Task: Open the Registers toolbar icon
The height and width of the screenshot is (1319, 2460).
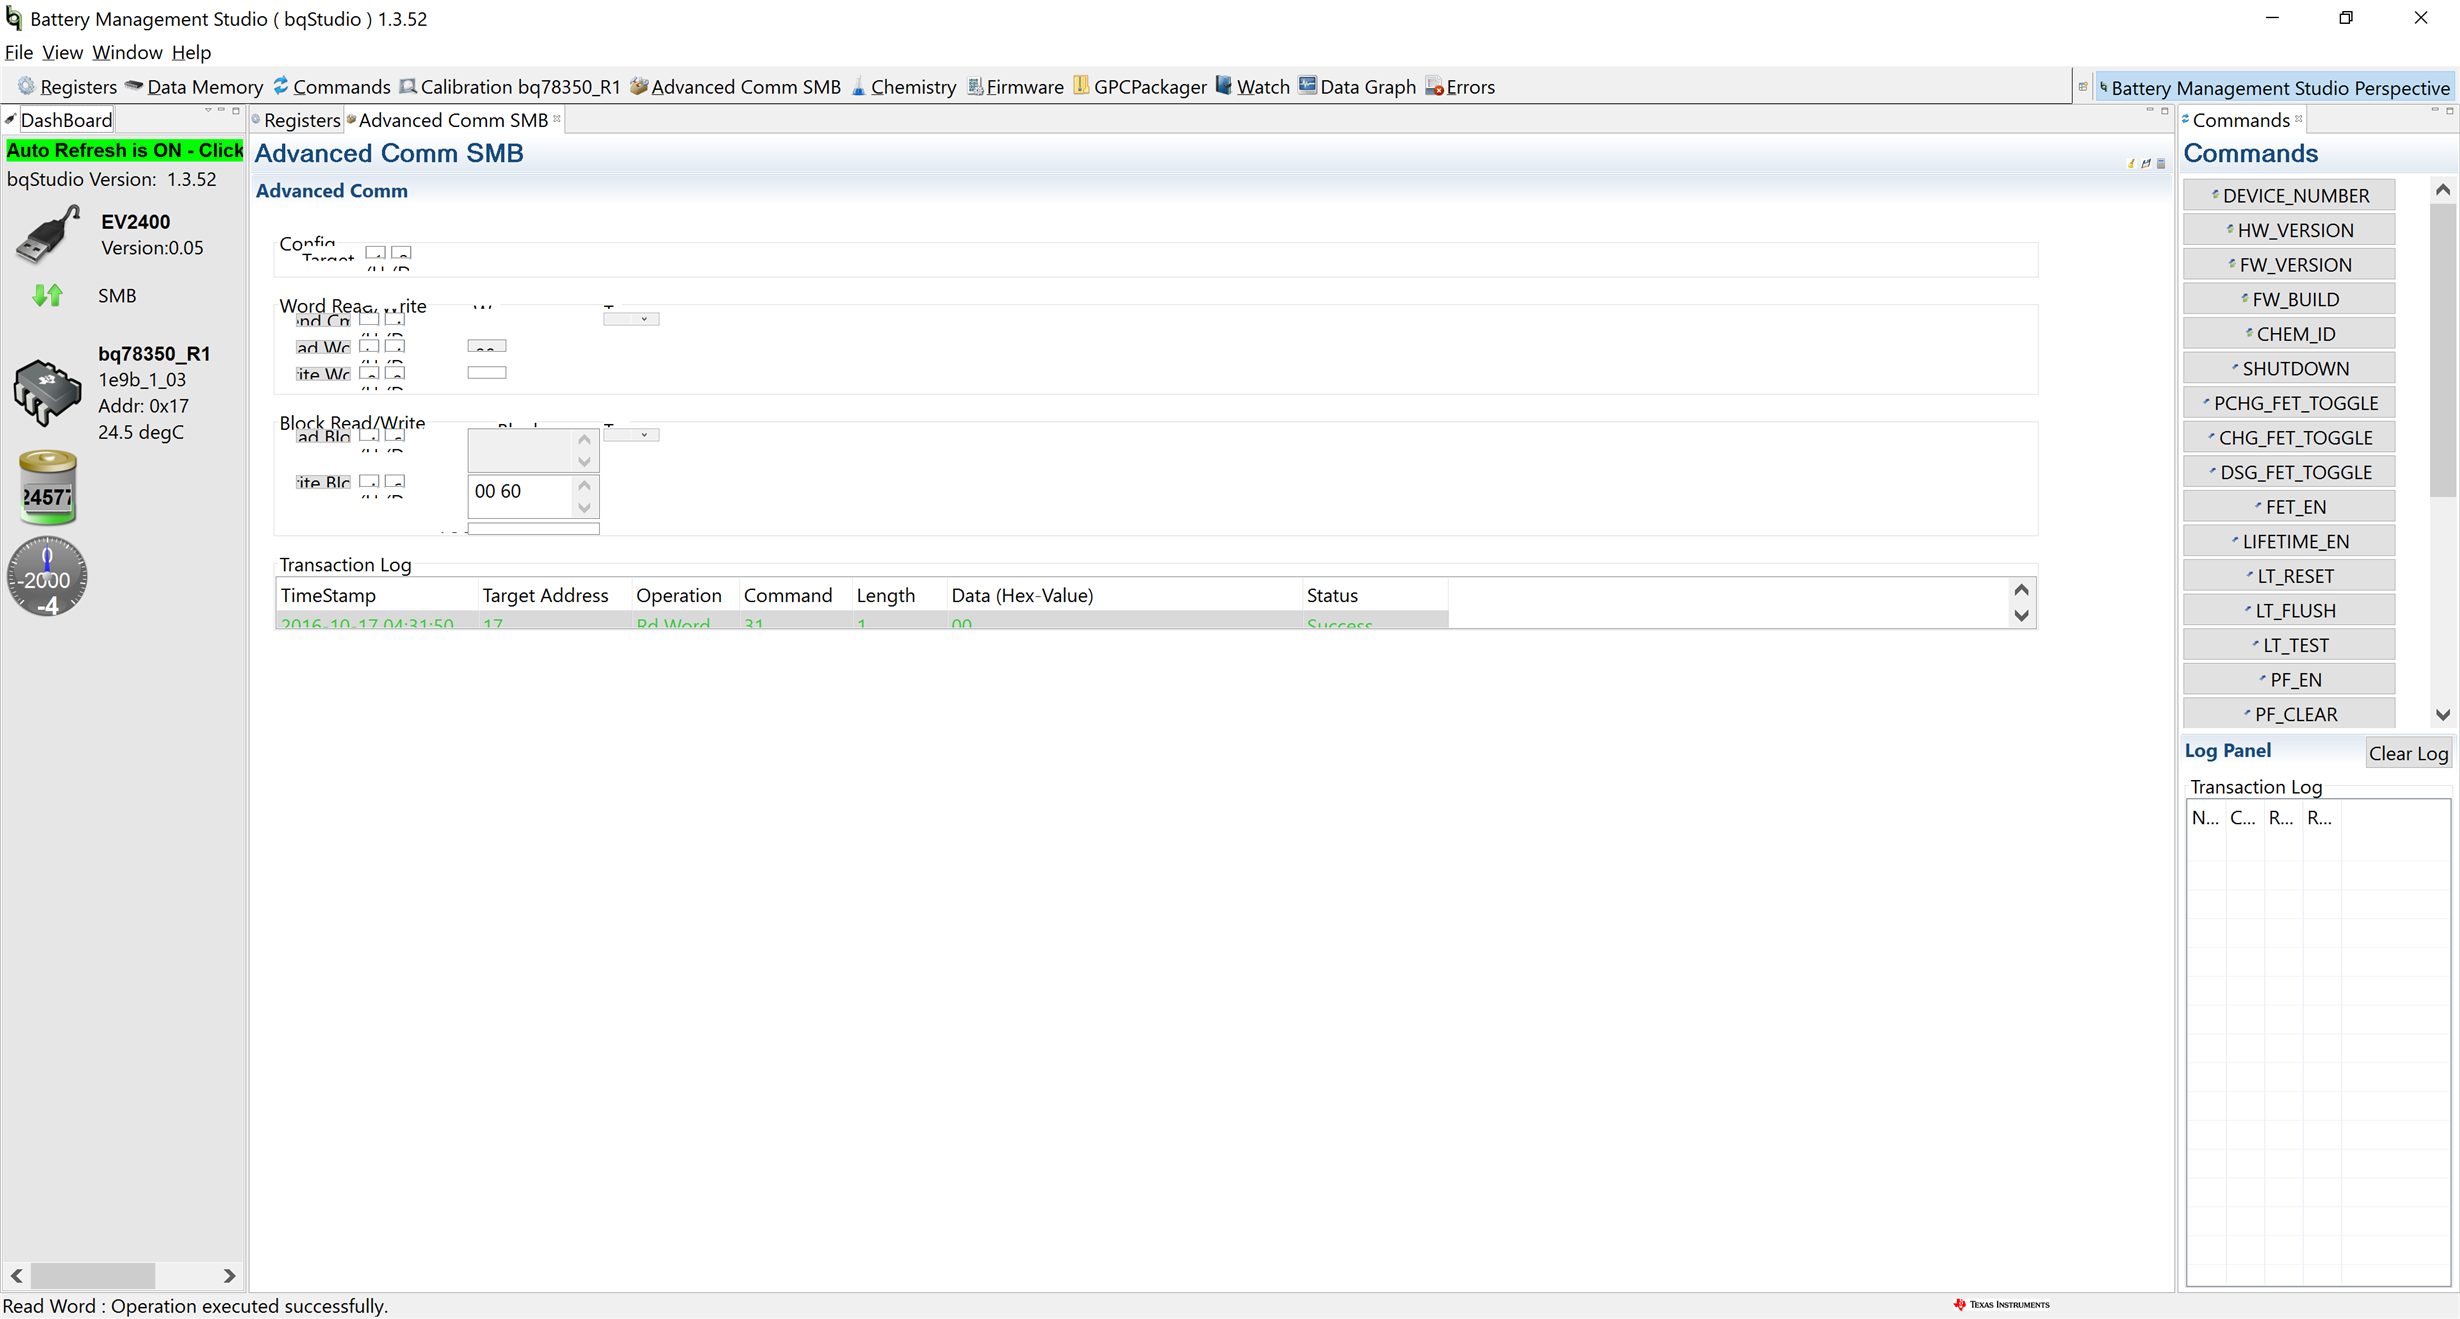Action: [67, 87]
